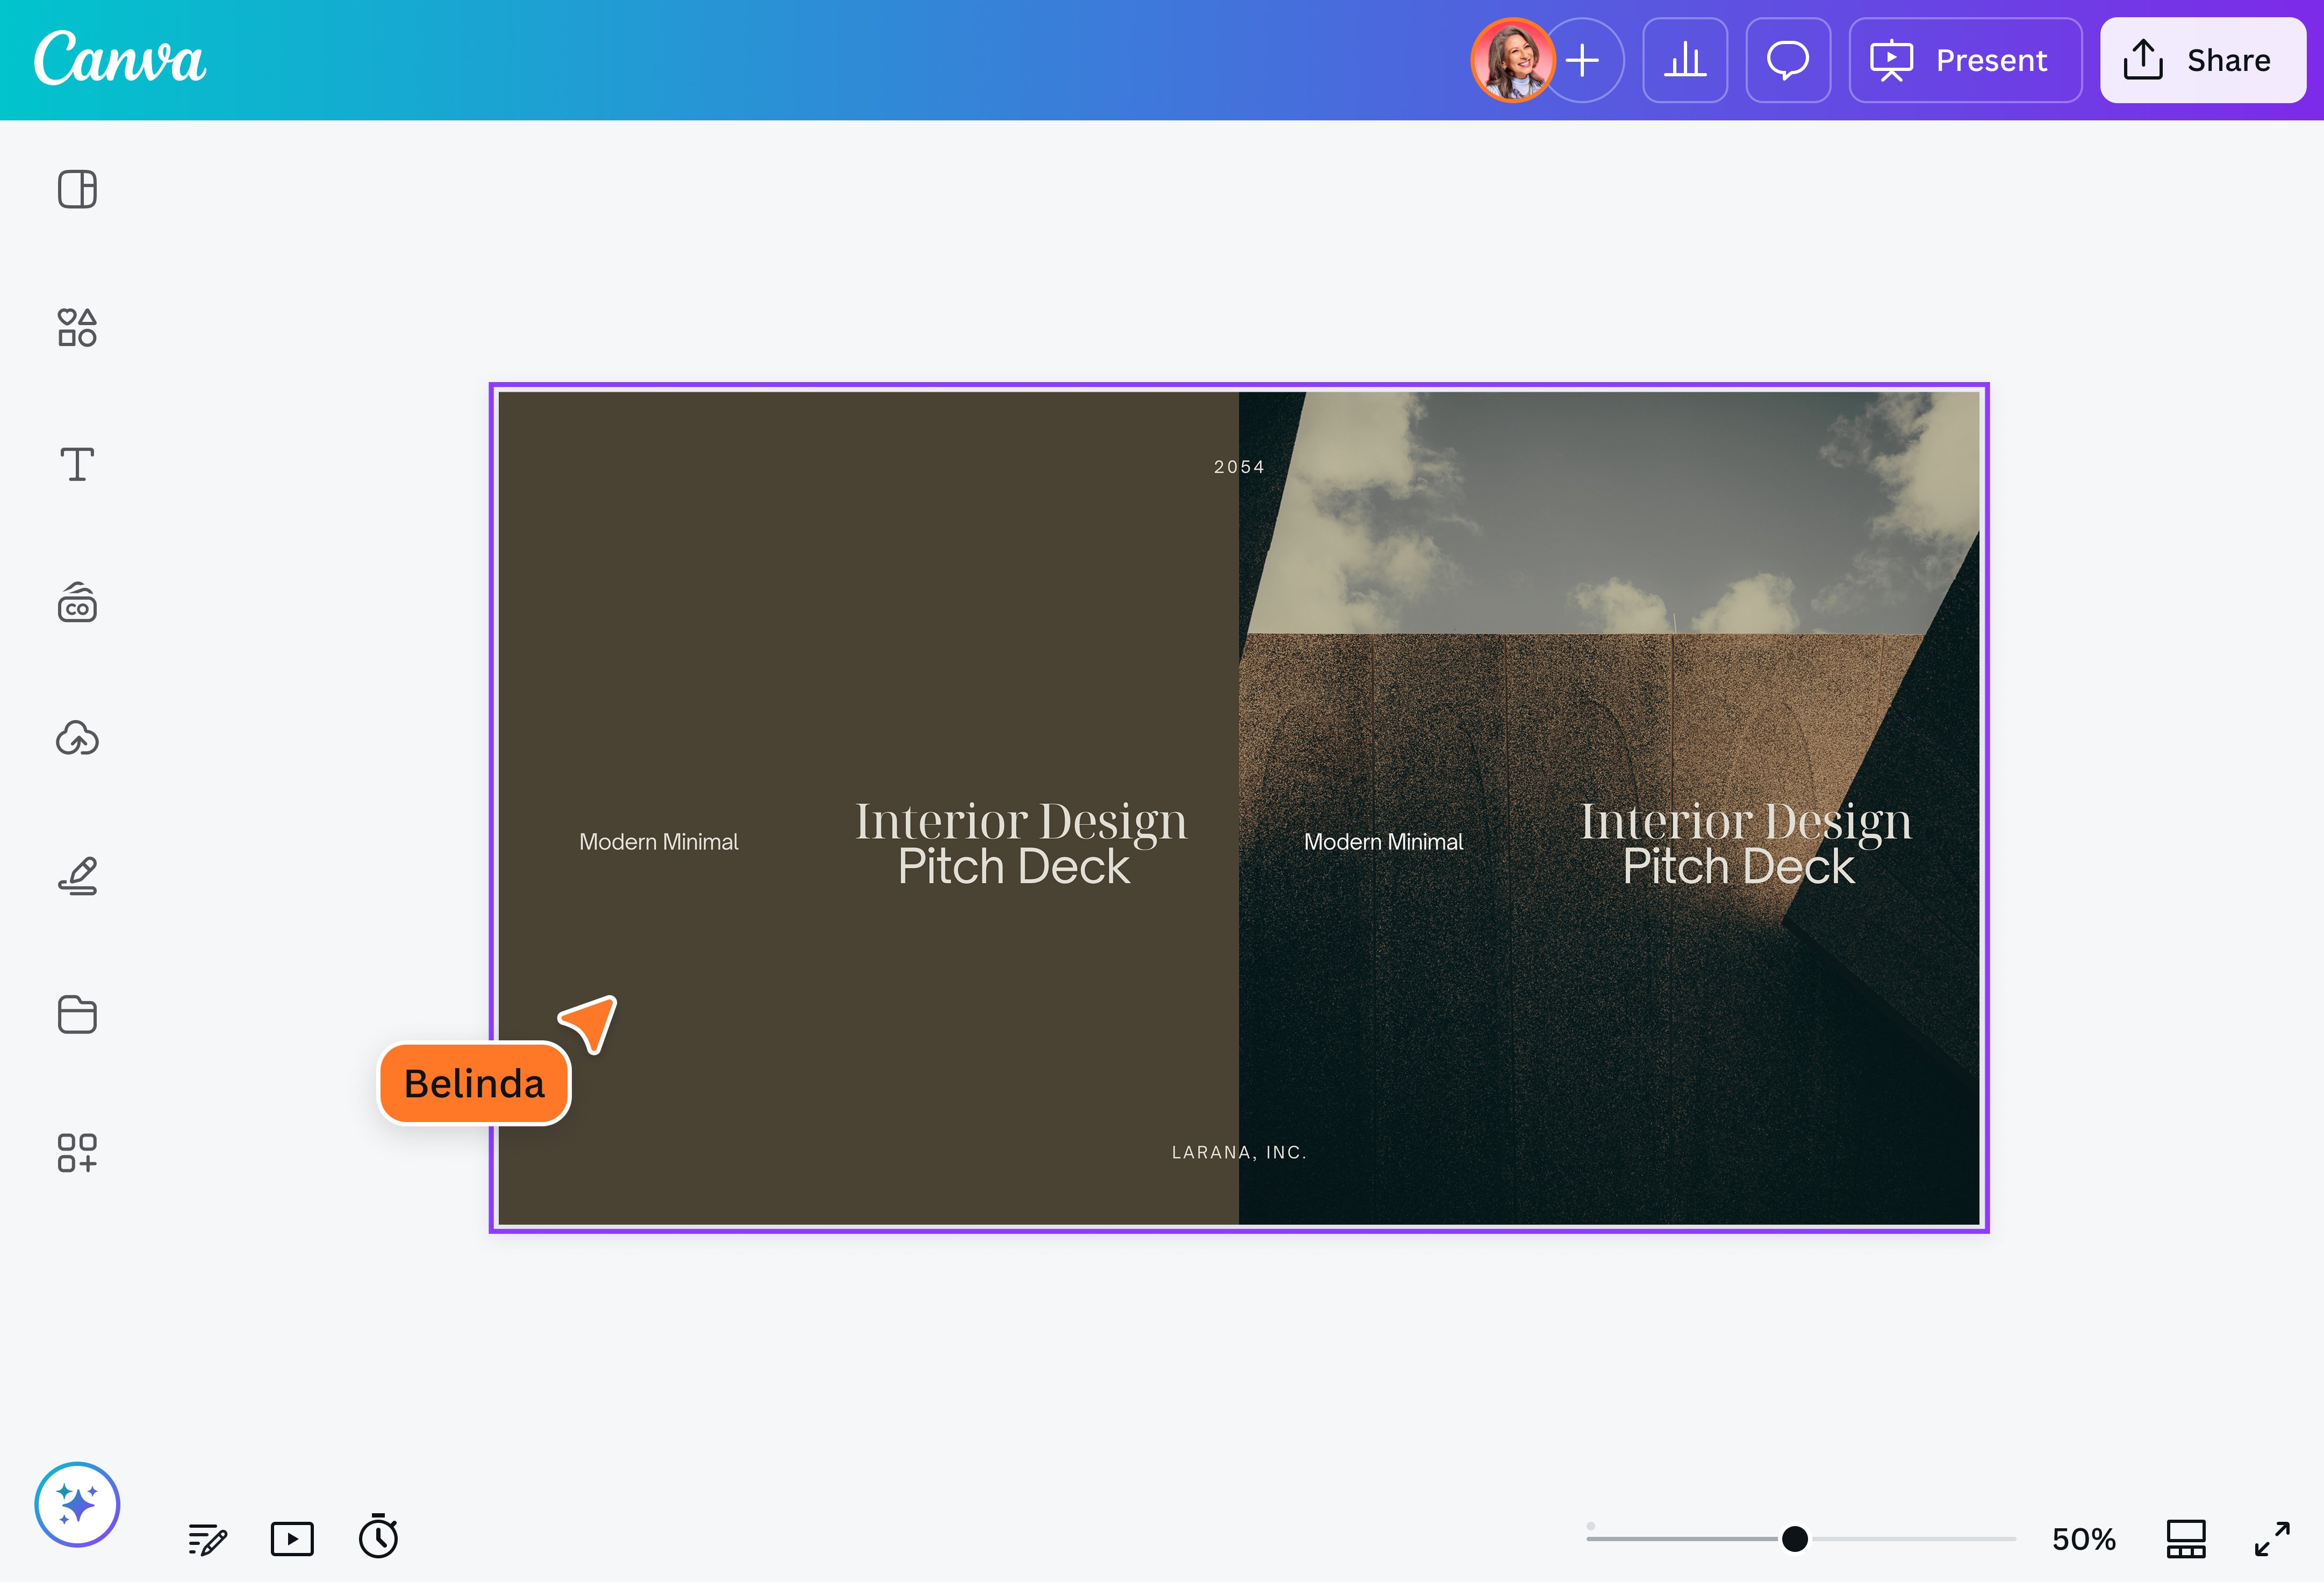The image size is (2324, 1582).
Task: Open presenter notes
Action: click(207, 1539)
